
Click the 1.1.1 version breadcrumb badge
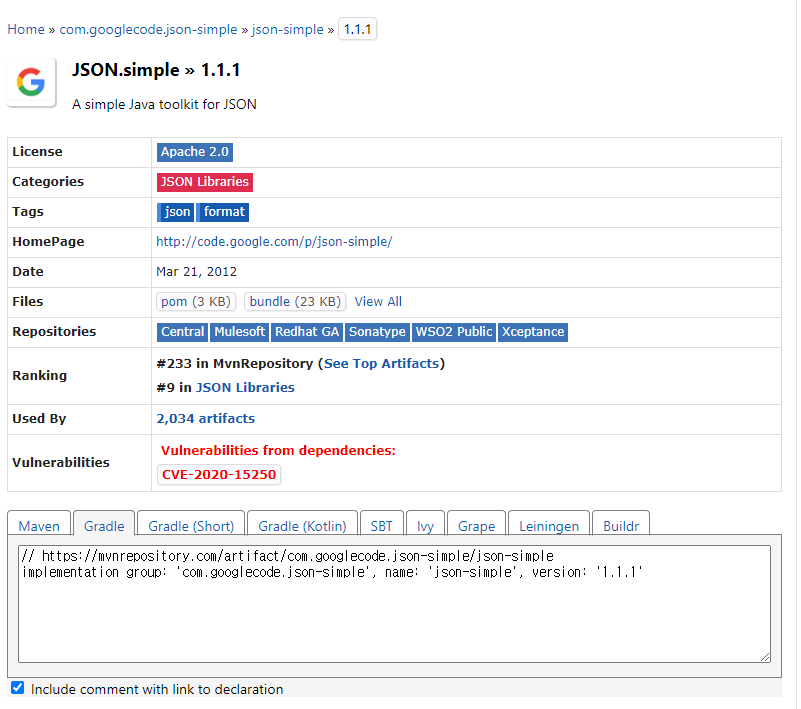(x=357, y=29)
